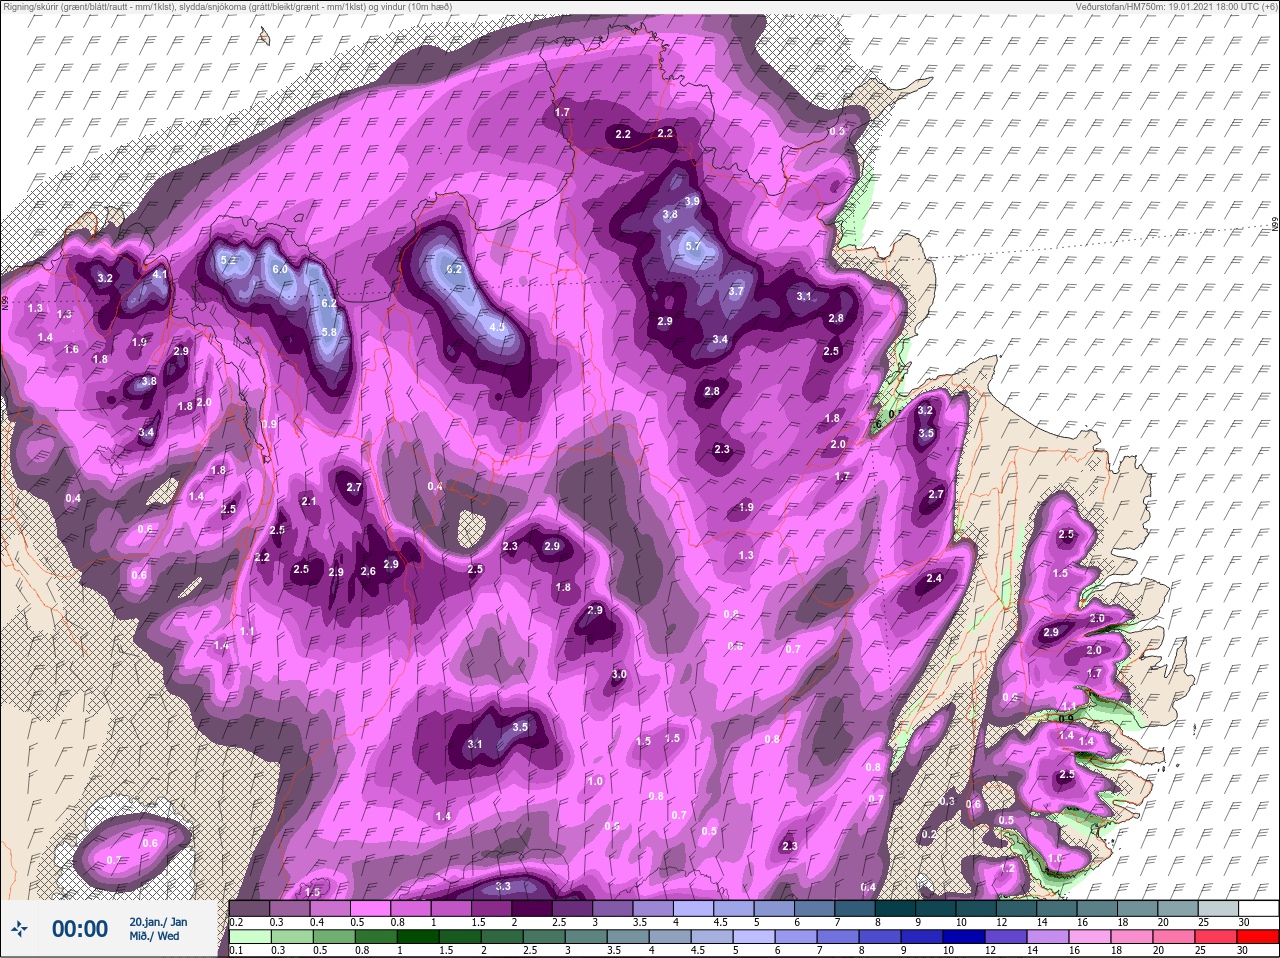Click the 5.7 precipitation value on the map
1280x958 pixels.
[x=693, y=246]
